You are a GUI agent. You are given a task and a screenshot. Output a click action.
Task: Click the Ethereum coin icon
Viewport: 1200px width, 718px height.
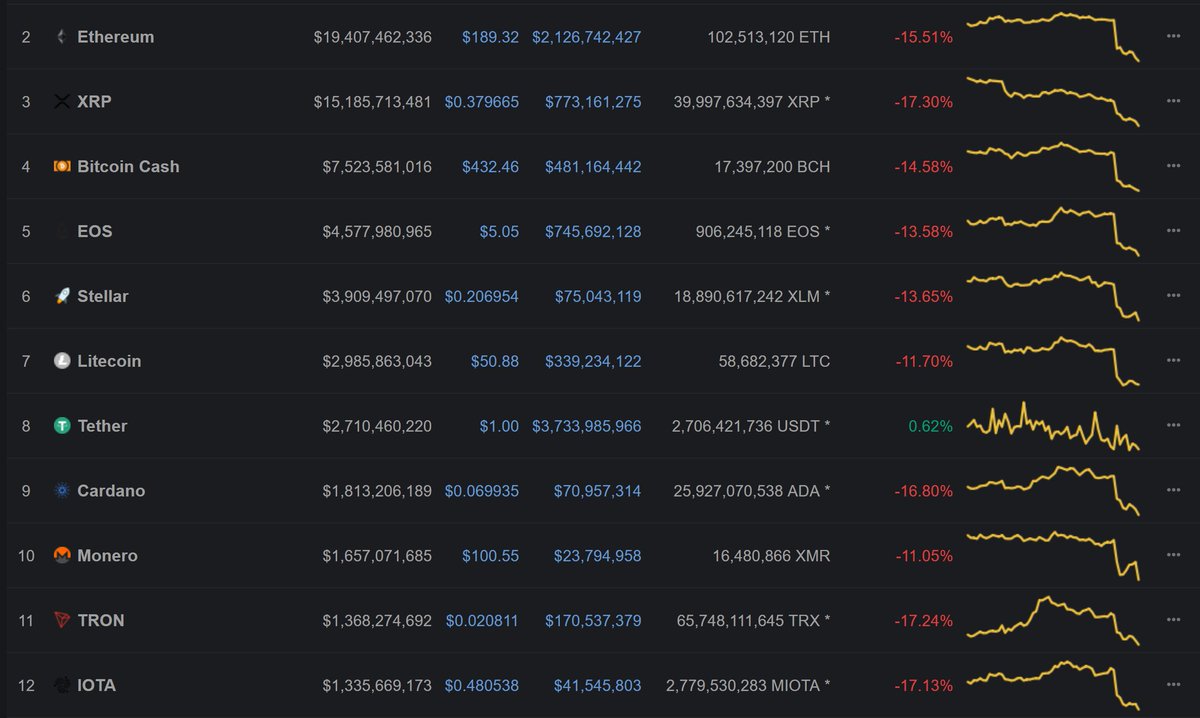pos(62,37)
